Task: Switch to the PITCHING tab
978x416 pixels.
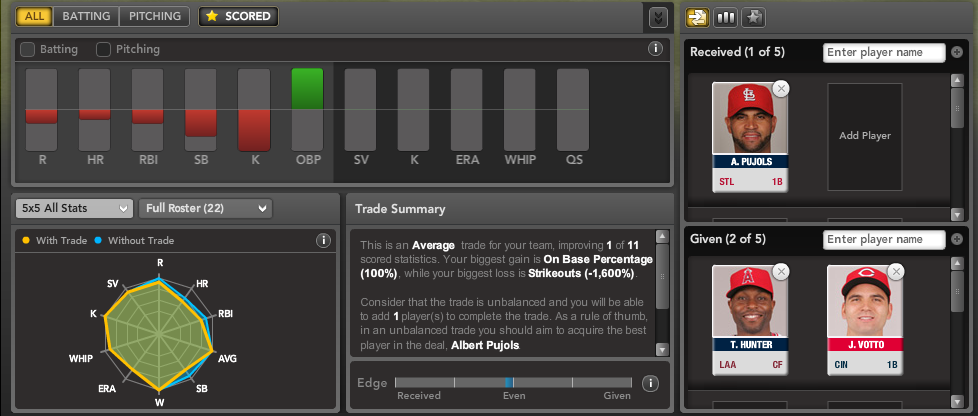Action: click(154, 16)
